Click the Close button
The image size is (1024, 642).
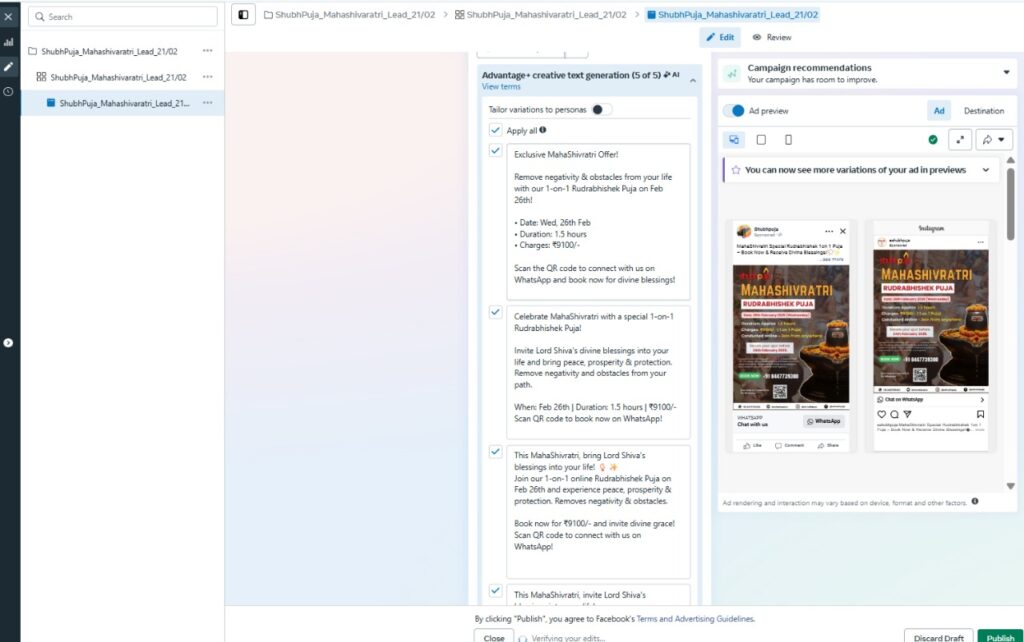tap(494, 637)
